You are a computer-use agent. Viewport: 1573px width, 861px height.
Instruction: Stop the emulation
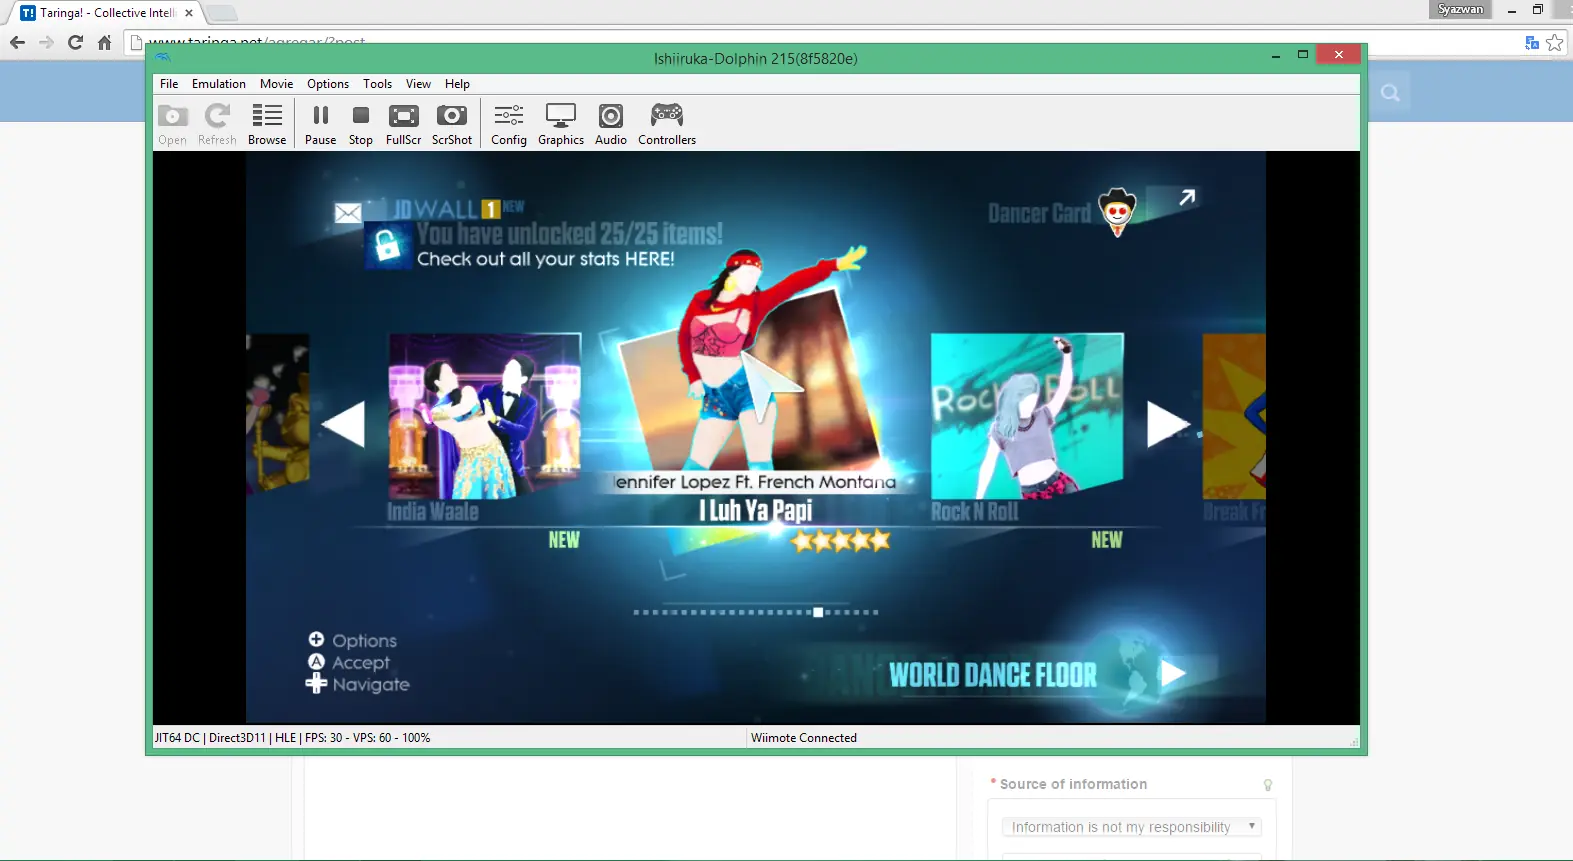361,125
